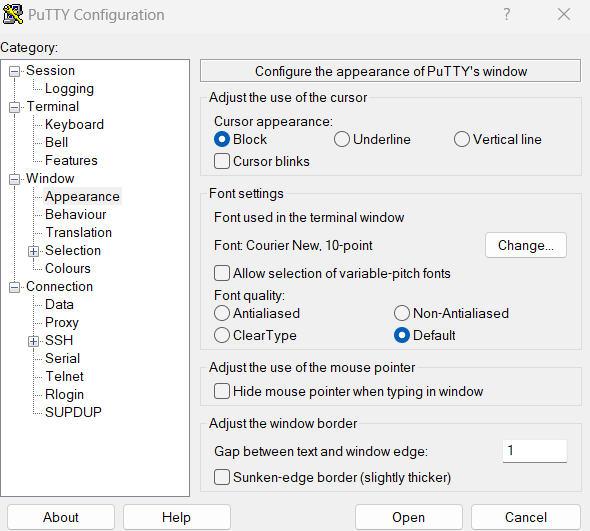Tick Hide mouse pointer when typing
Viewport: 590px width, 531px height.
click(x=222, y=391)
